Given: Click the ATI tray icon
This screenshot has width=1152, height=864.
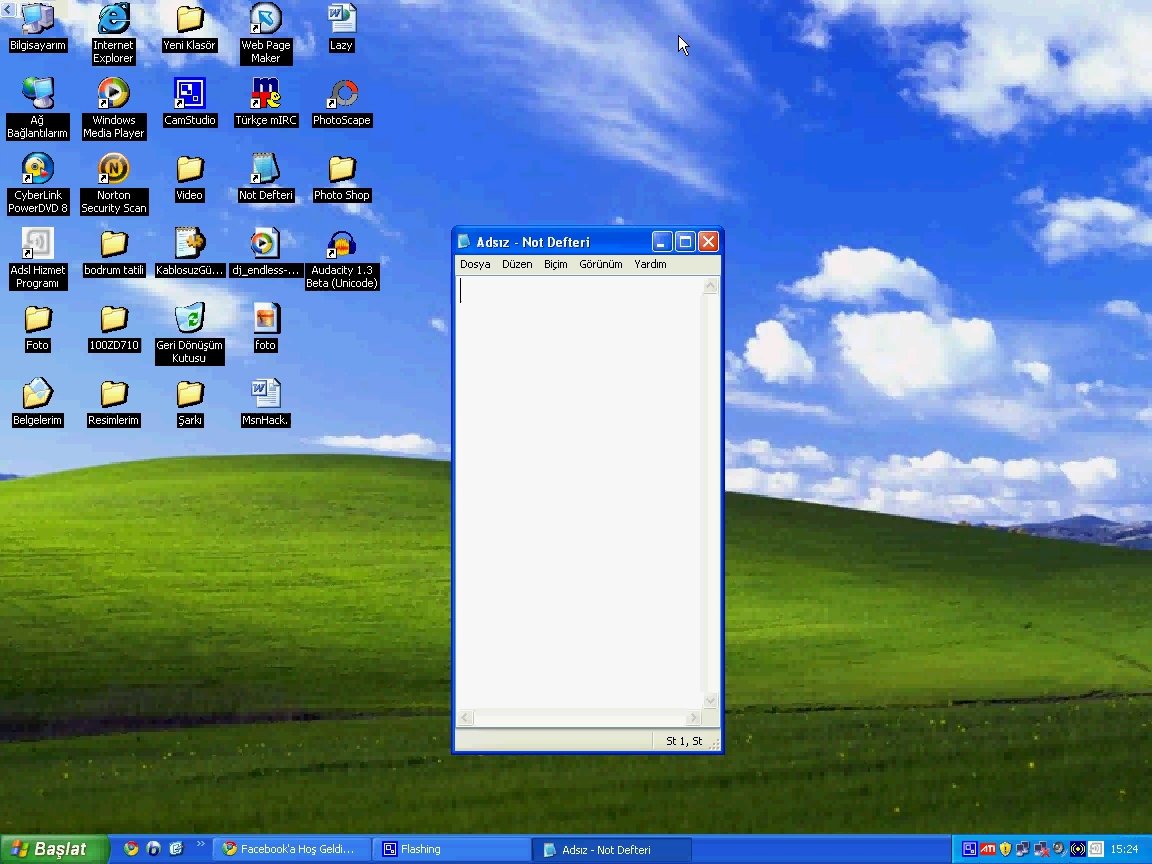Looking at the screenshot, I should pos(988,849).
